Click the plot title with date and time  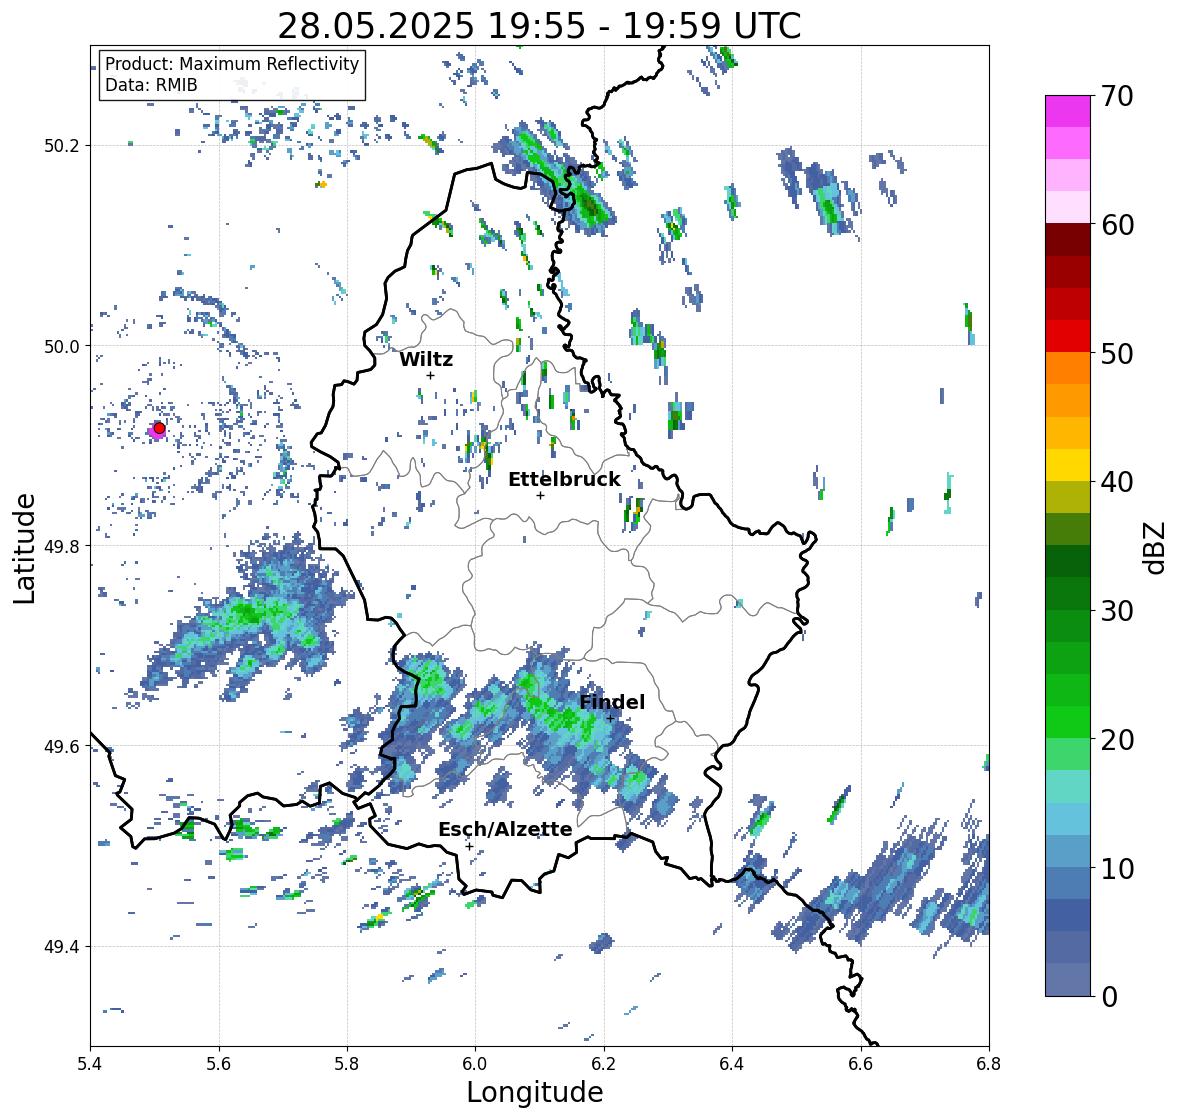coord(539,26)
